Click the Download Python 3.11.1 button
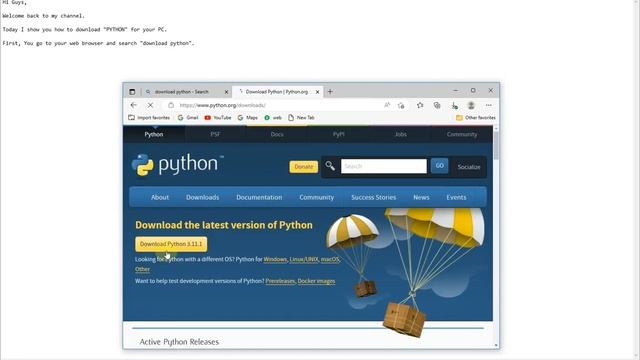 click(x=171, y=244)
